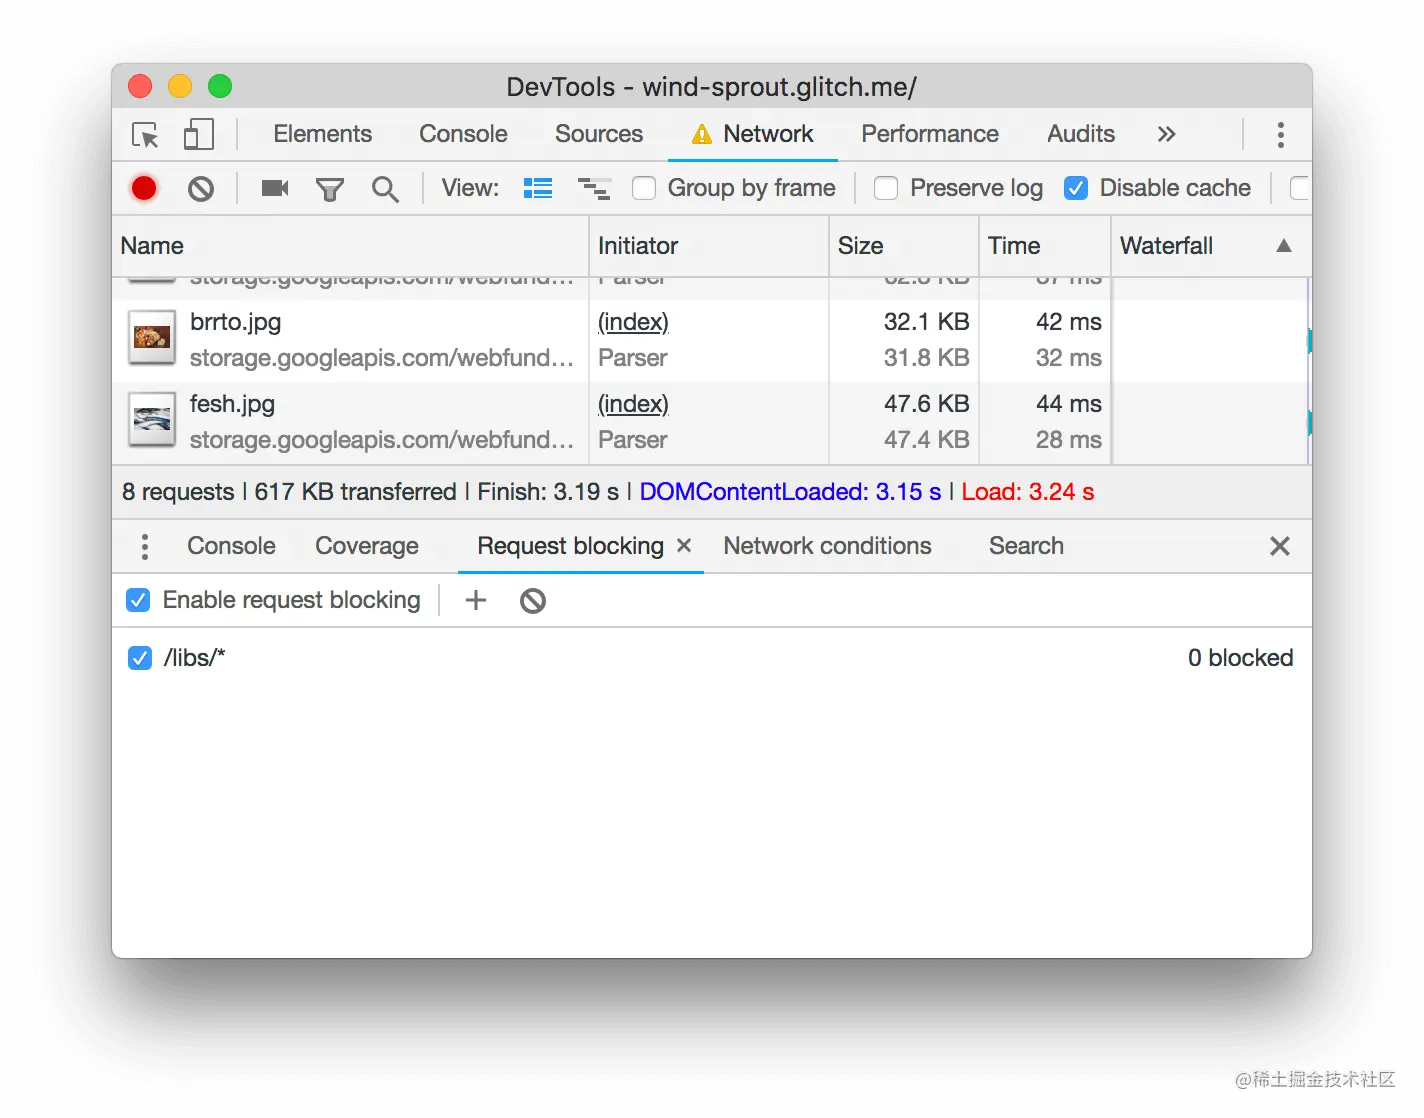Go to the Performance panel
1424x1118 pixels.
[x=930, y=134]
